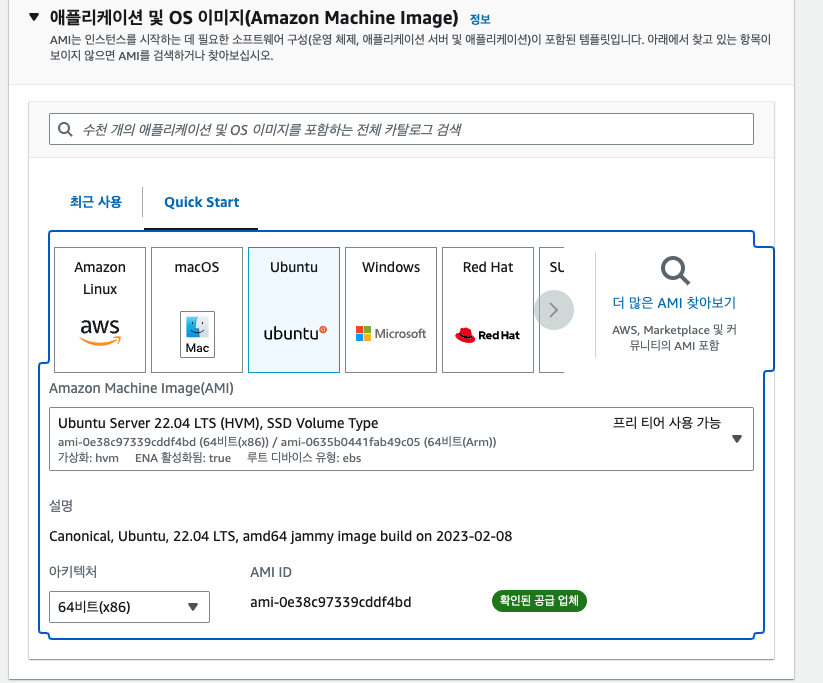Select the Ubuntu AMI tile
The width and height of the screenshot is (823, 683).
[x=294, y=310]
